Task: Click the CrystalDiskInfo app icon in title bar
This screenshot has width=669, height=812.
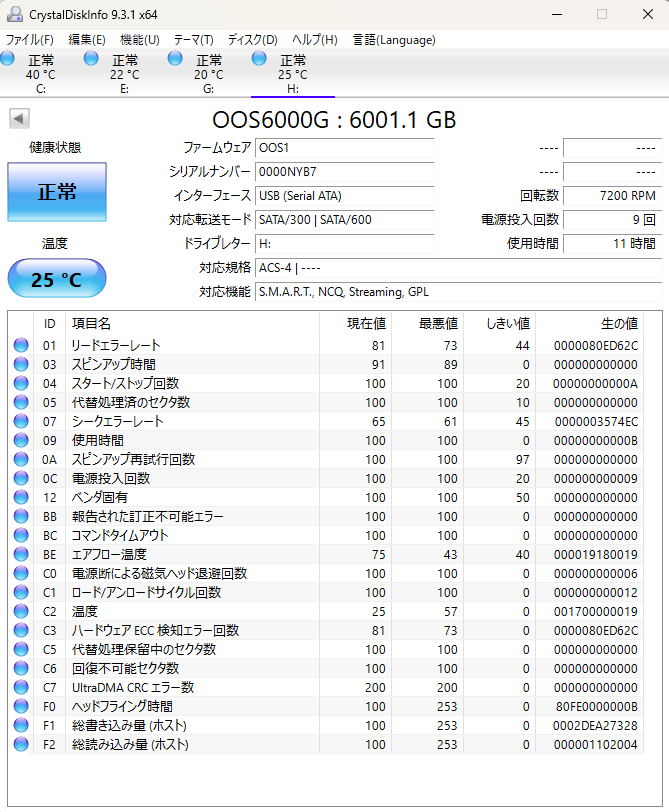Action: click(x=14, y=14)
